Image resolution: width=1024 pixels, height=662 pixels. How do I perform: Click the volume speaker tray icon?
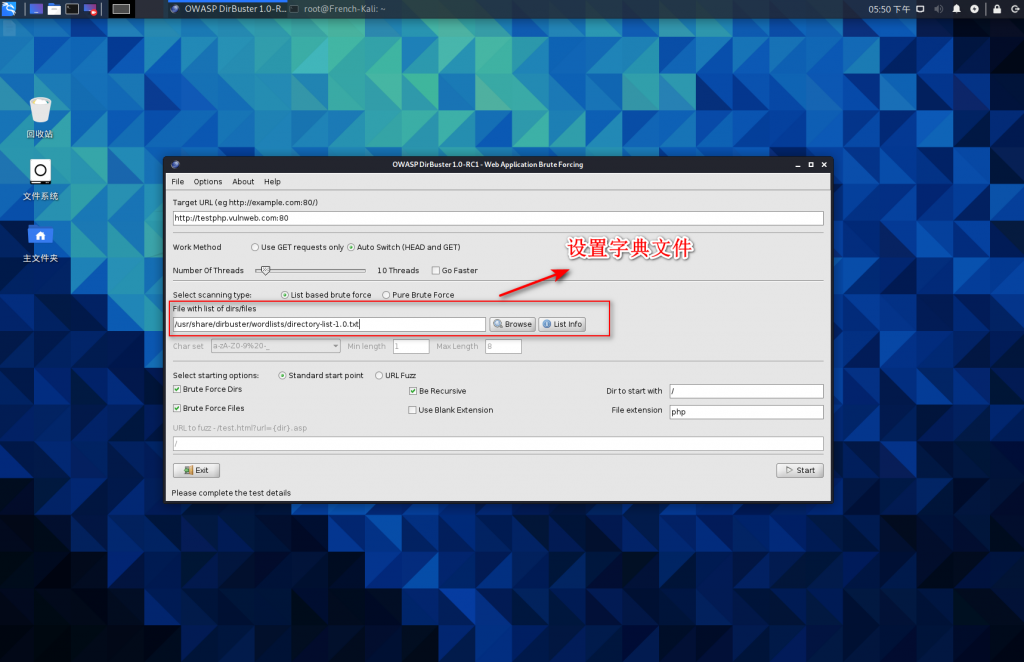click(x=938, y=9)
